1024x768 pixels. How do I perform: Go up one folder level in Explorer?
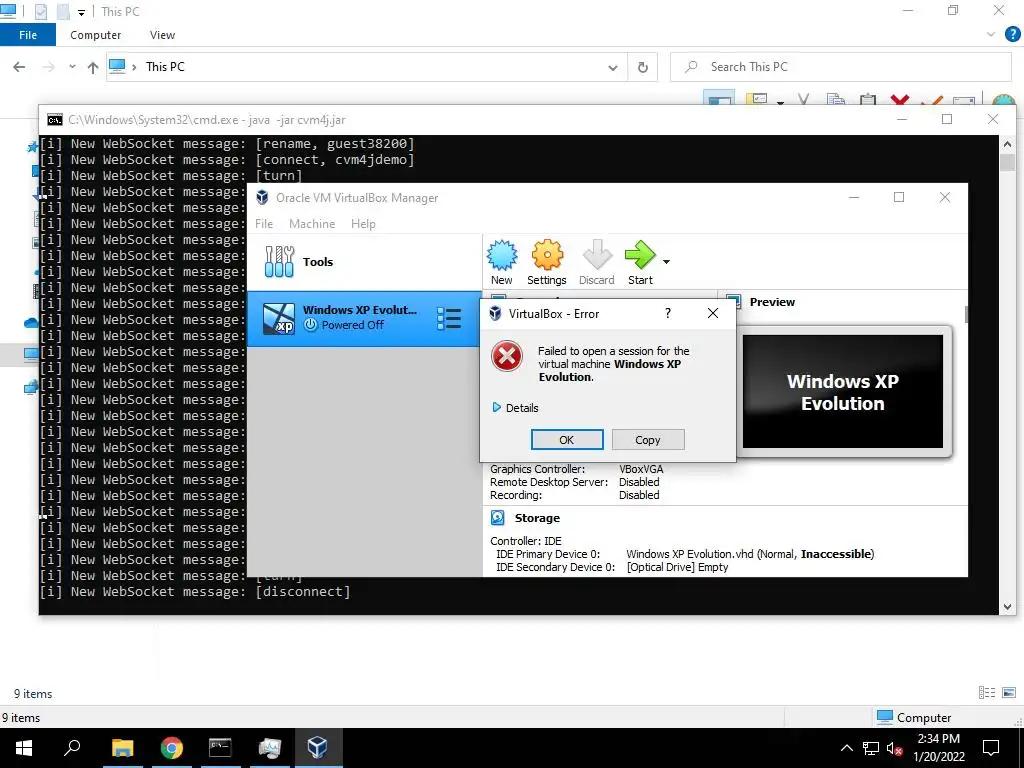(93, 67)
